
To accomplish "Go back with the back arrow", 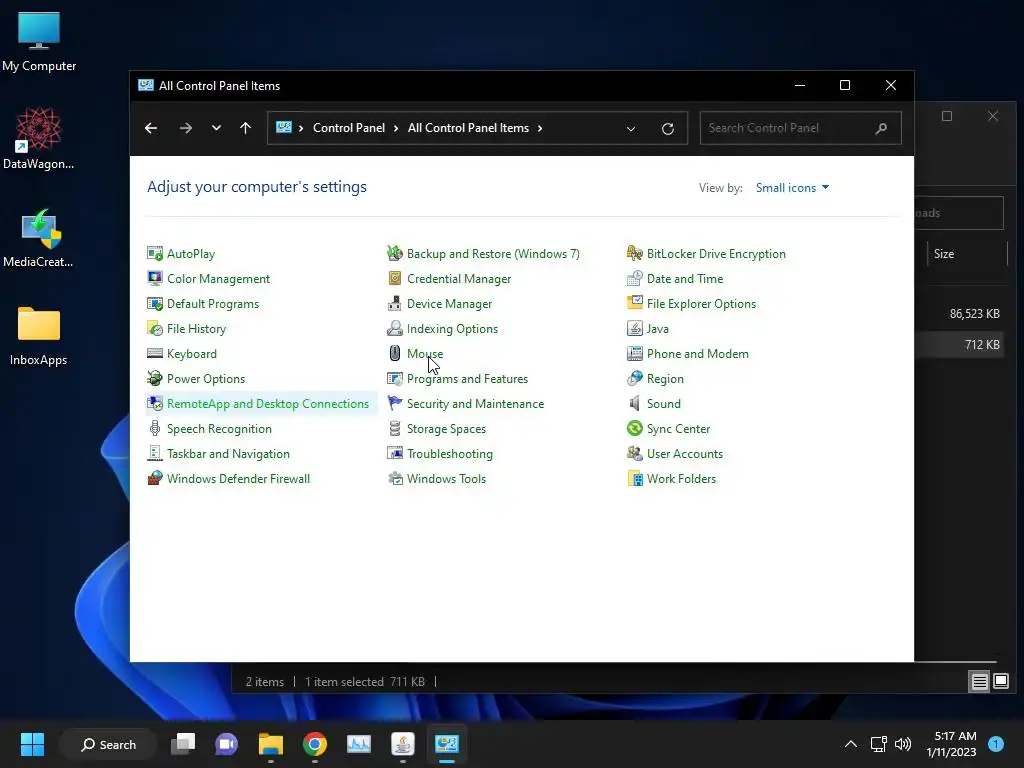I will pyautogui.click(x=151, y=128).
